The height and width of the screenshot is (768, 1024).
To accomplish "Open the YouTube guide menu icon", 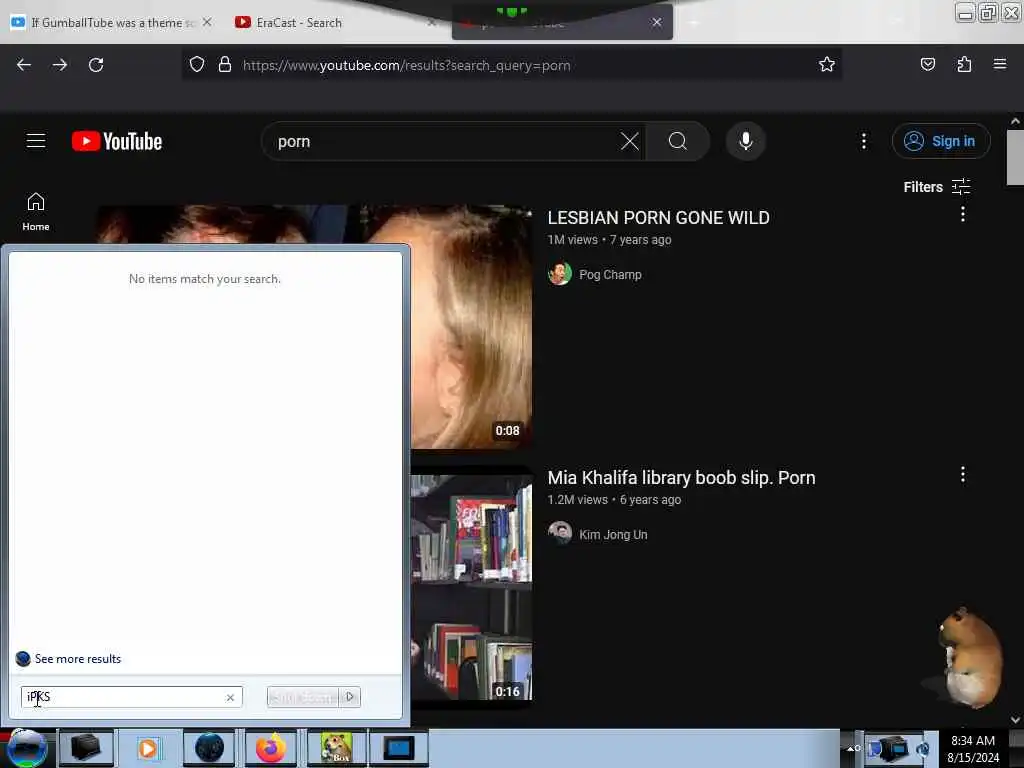I will (36, 141).
